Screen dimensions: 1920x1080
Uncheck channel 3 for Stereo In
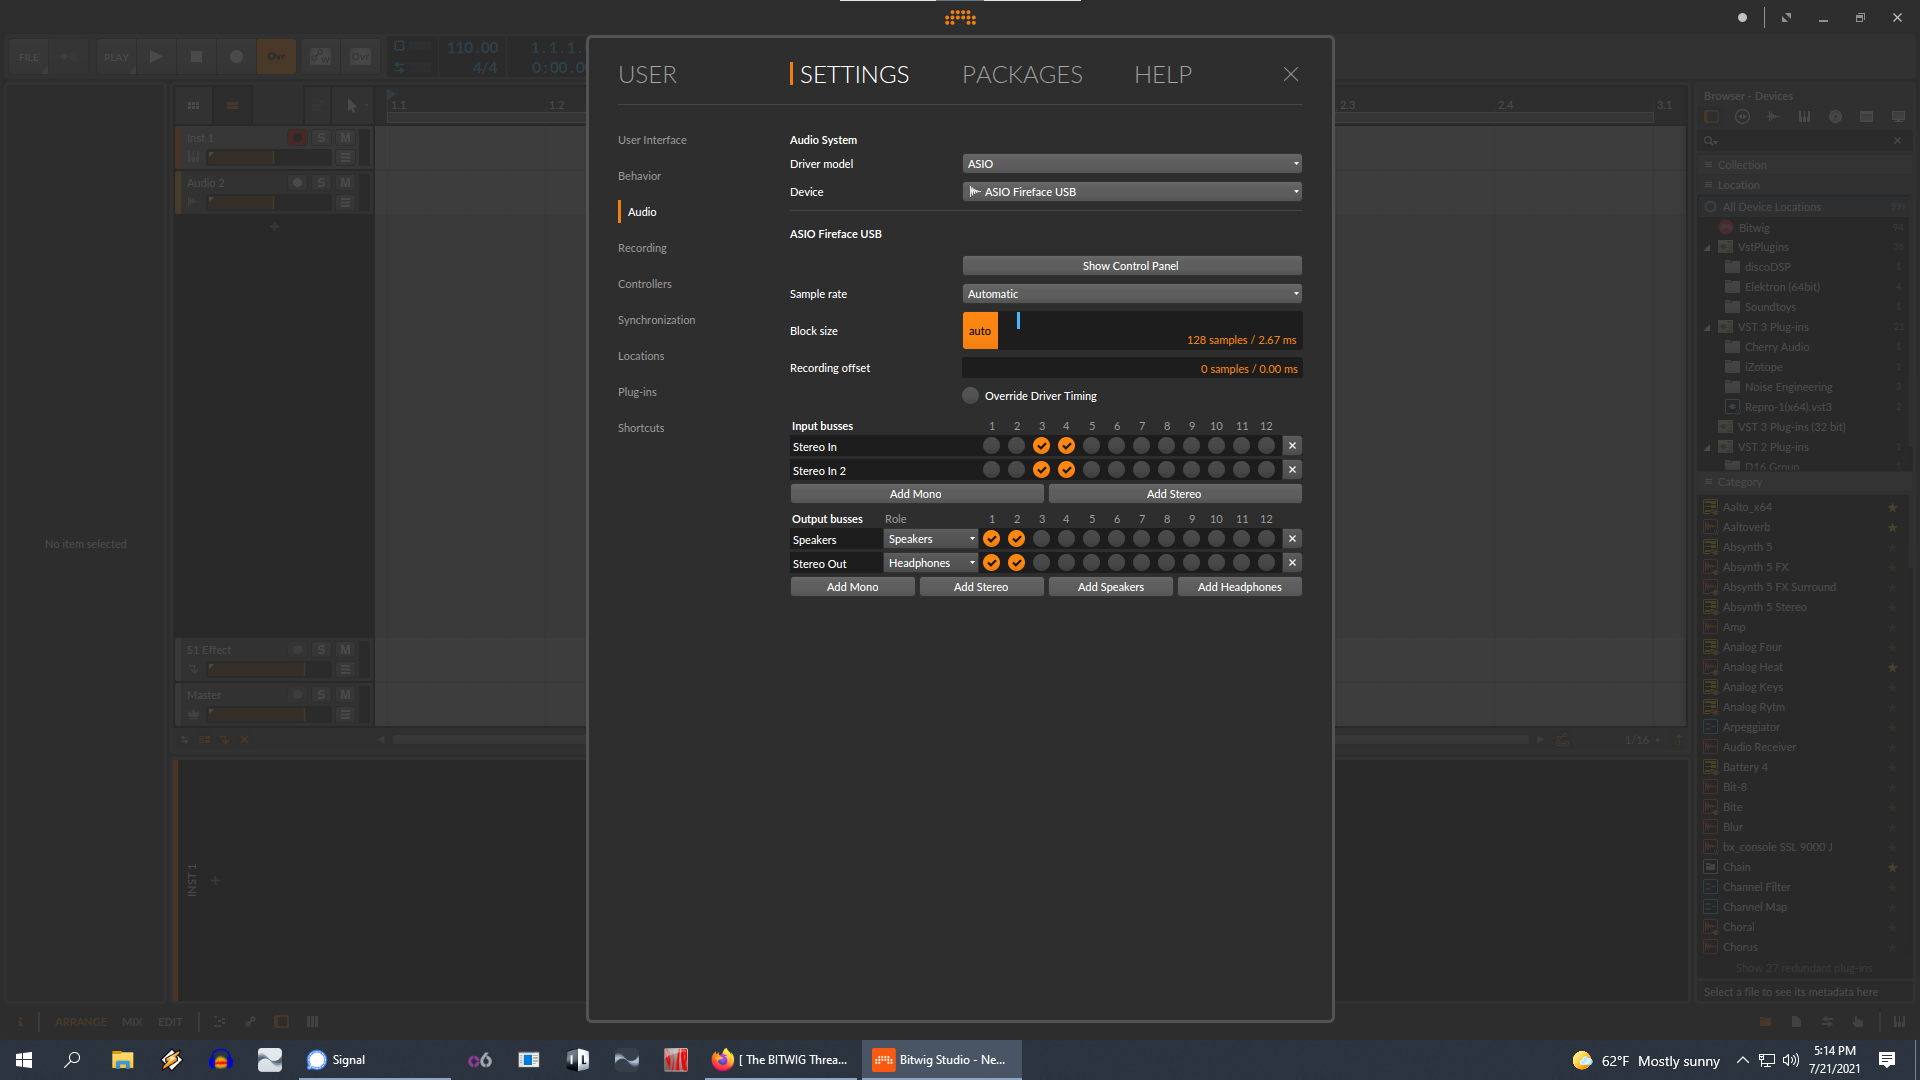pos(1041,446)
